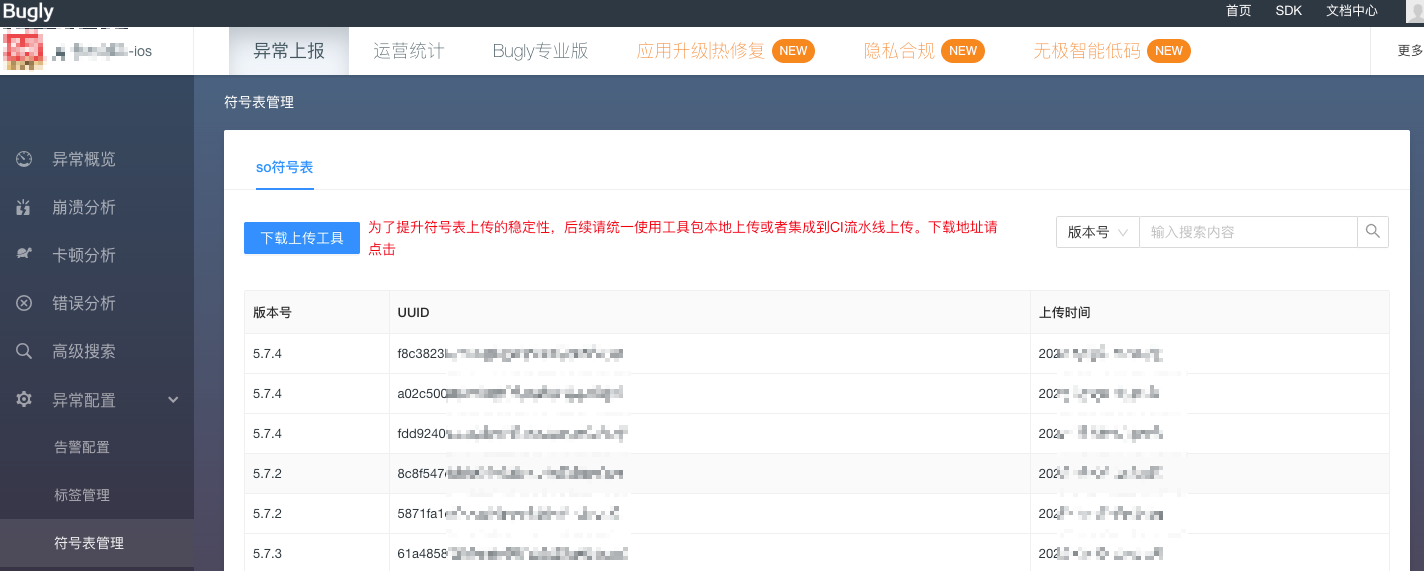Viewport: 1424px width, 571px height.
Task: Click the UUID starting with 8c8f547
Action: tap(511, 473)
